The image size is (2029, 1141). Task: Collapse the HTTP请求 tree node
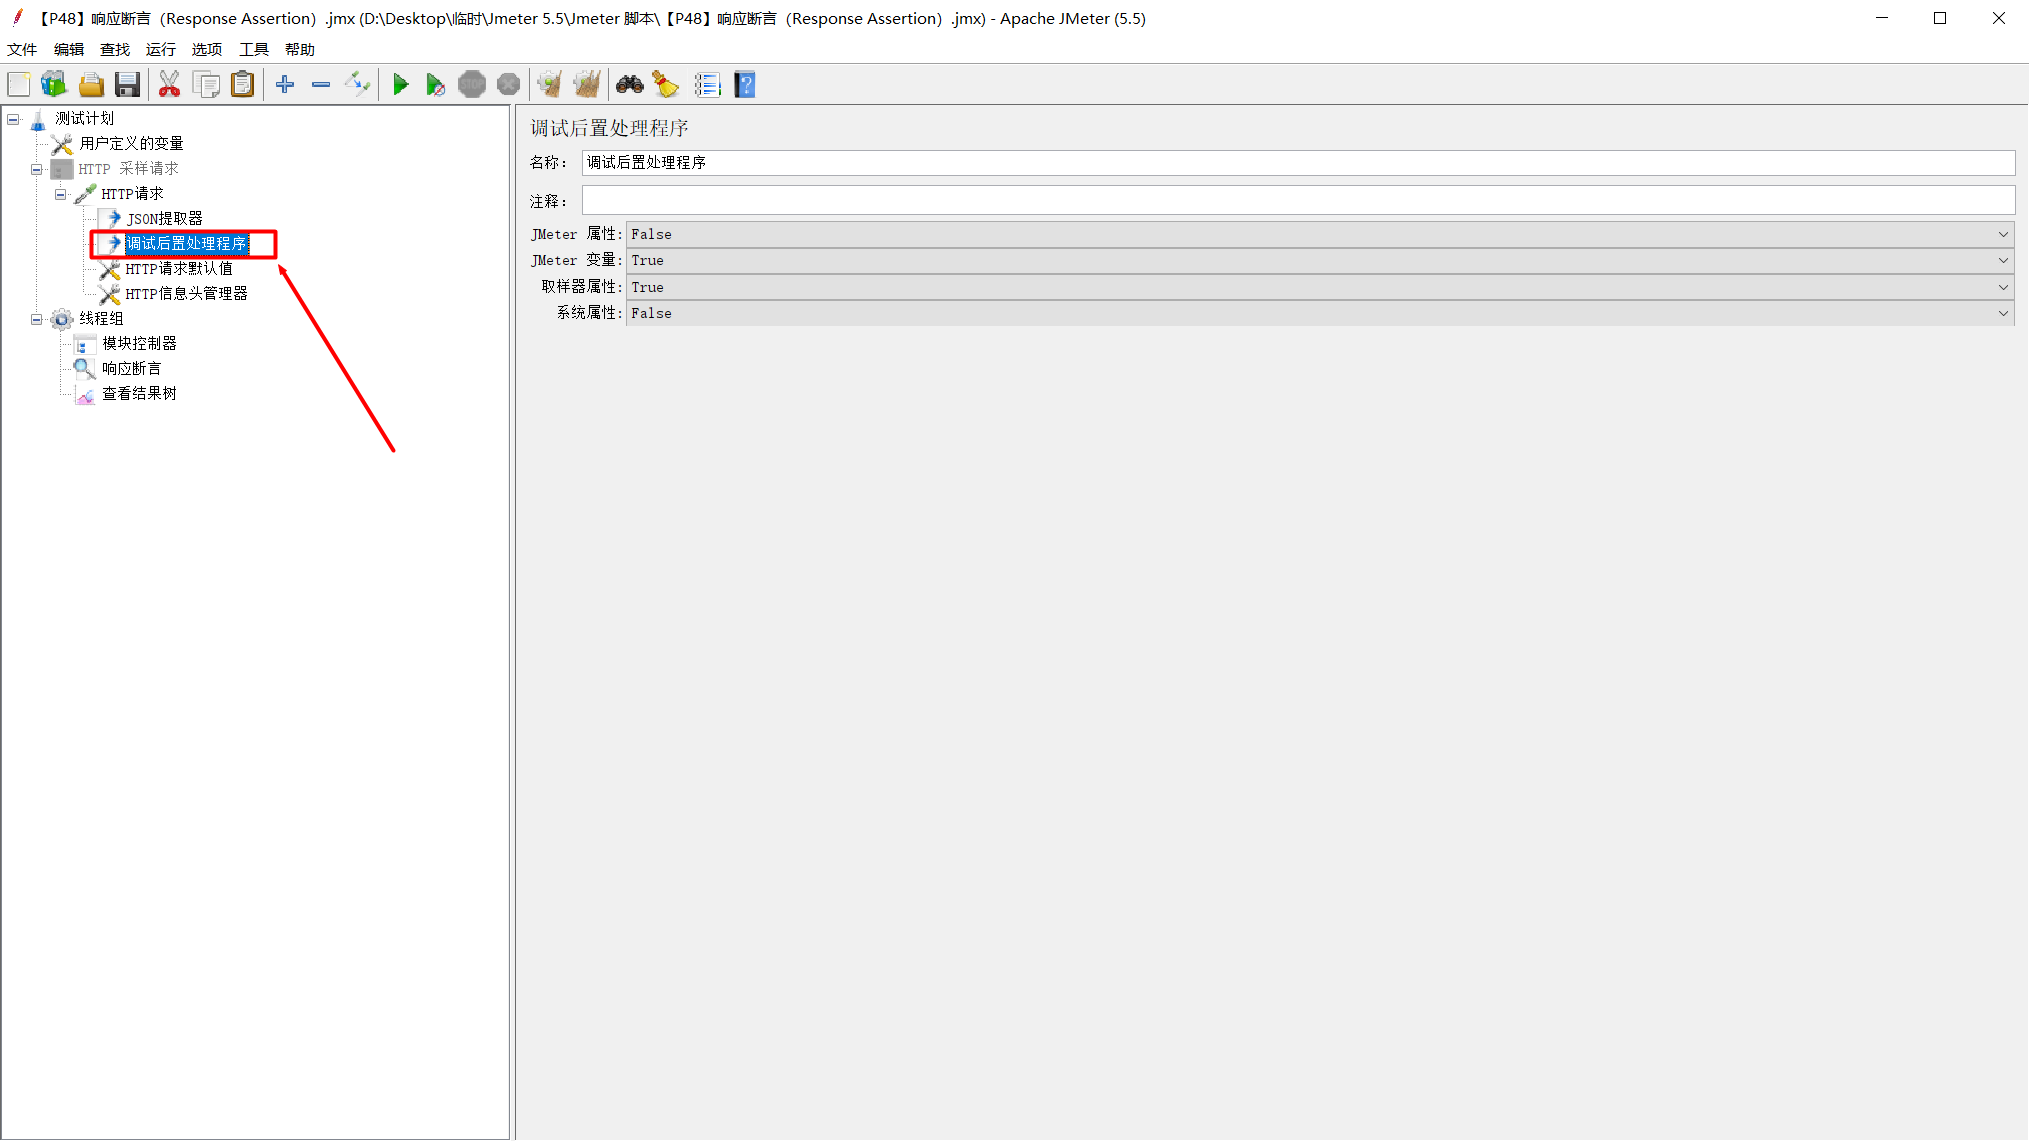click(x=61, y=195)
